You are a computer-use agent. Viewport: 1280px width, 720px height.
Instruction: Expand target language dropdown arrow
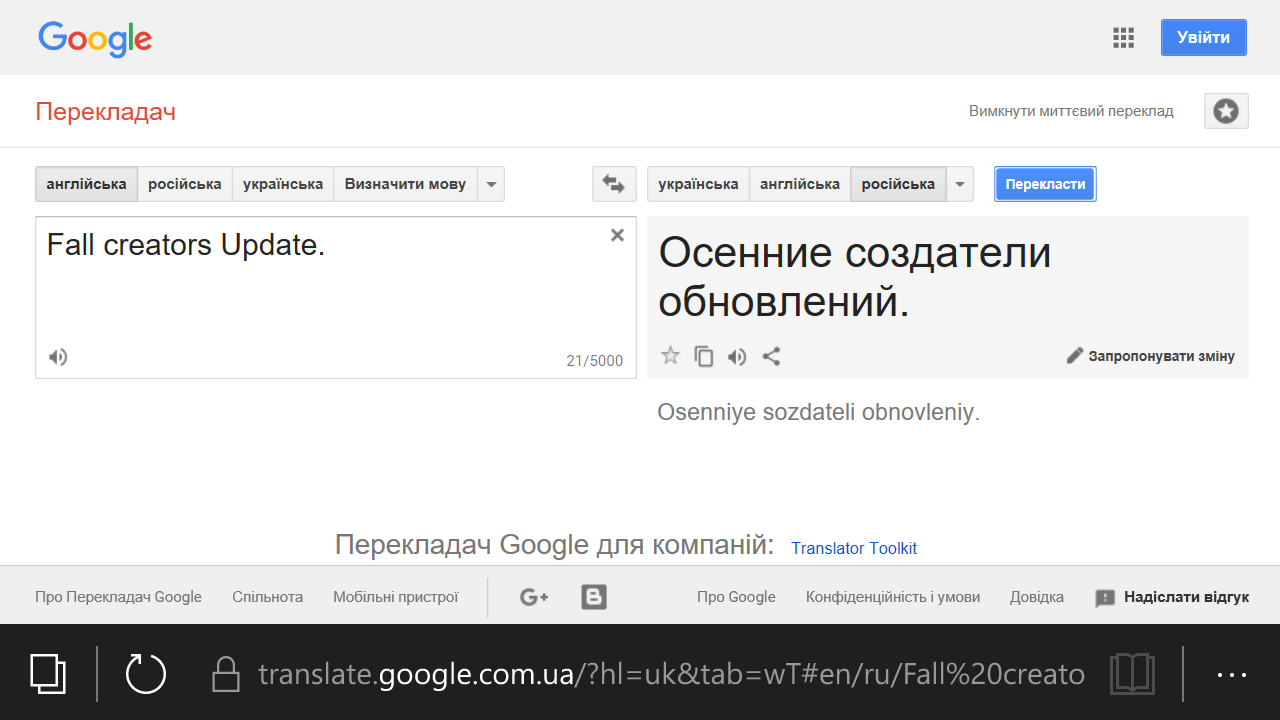(x=960, y=184)
